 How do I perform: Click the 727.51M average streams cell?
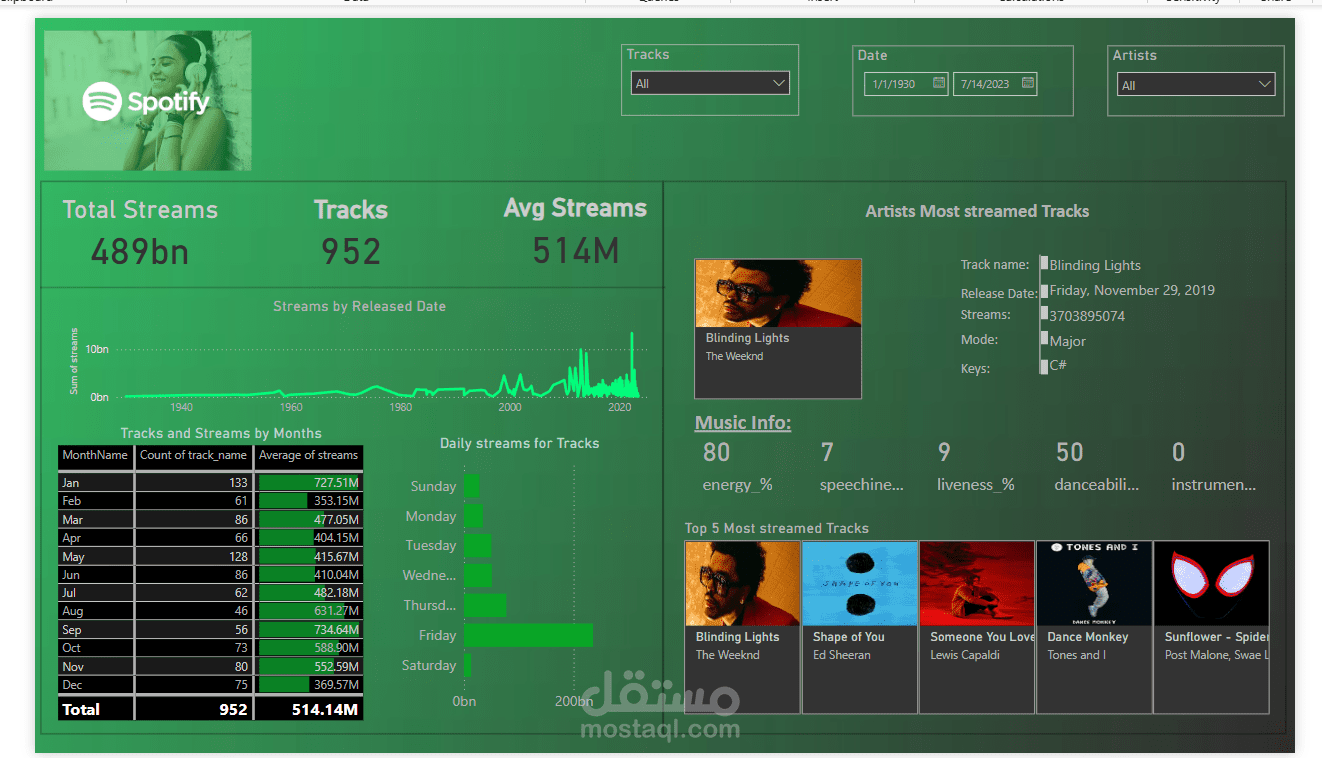tap(309, 482)
